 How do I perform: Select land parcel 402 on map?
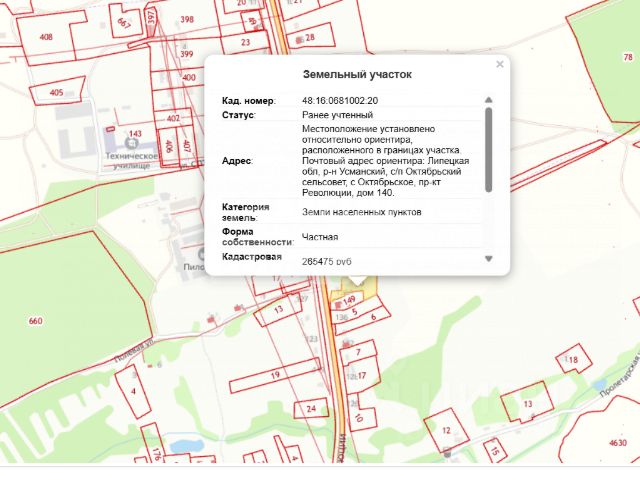(173, 118)
